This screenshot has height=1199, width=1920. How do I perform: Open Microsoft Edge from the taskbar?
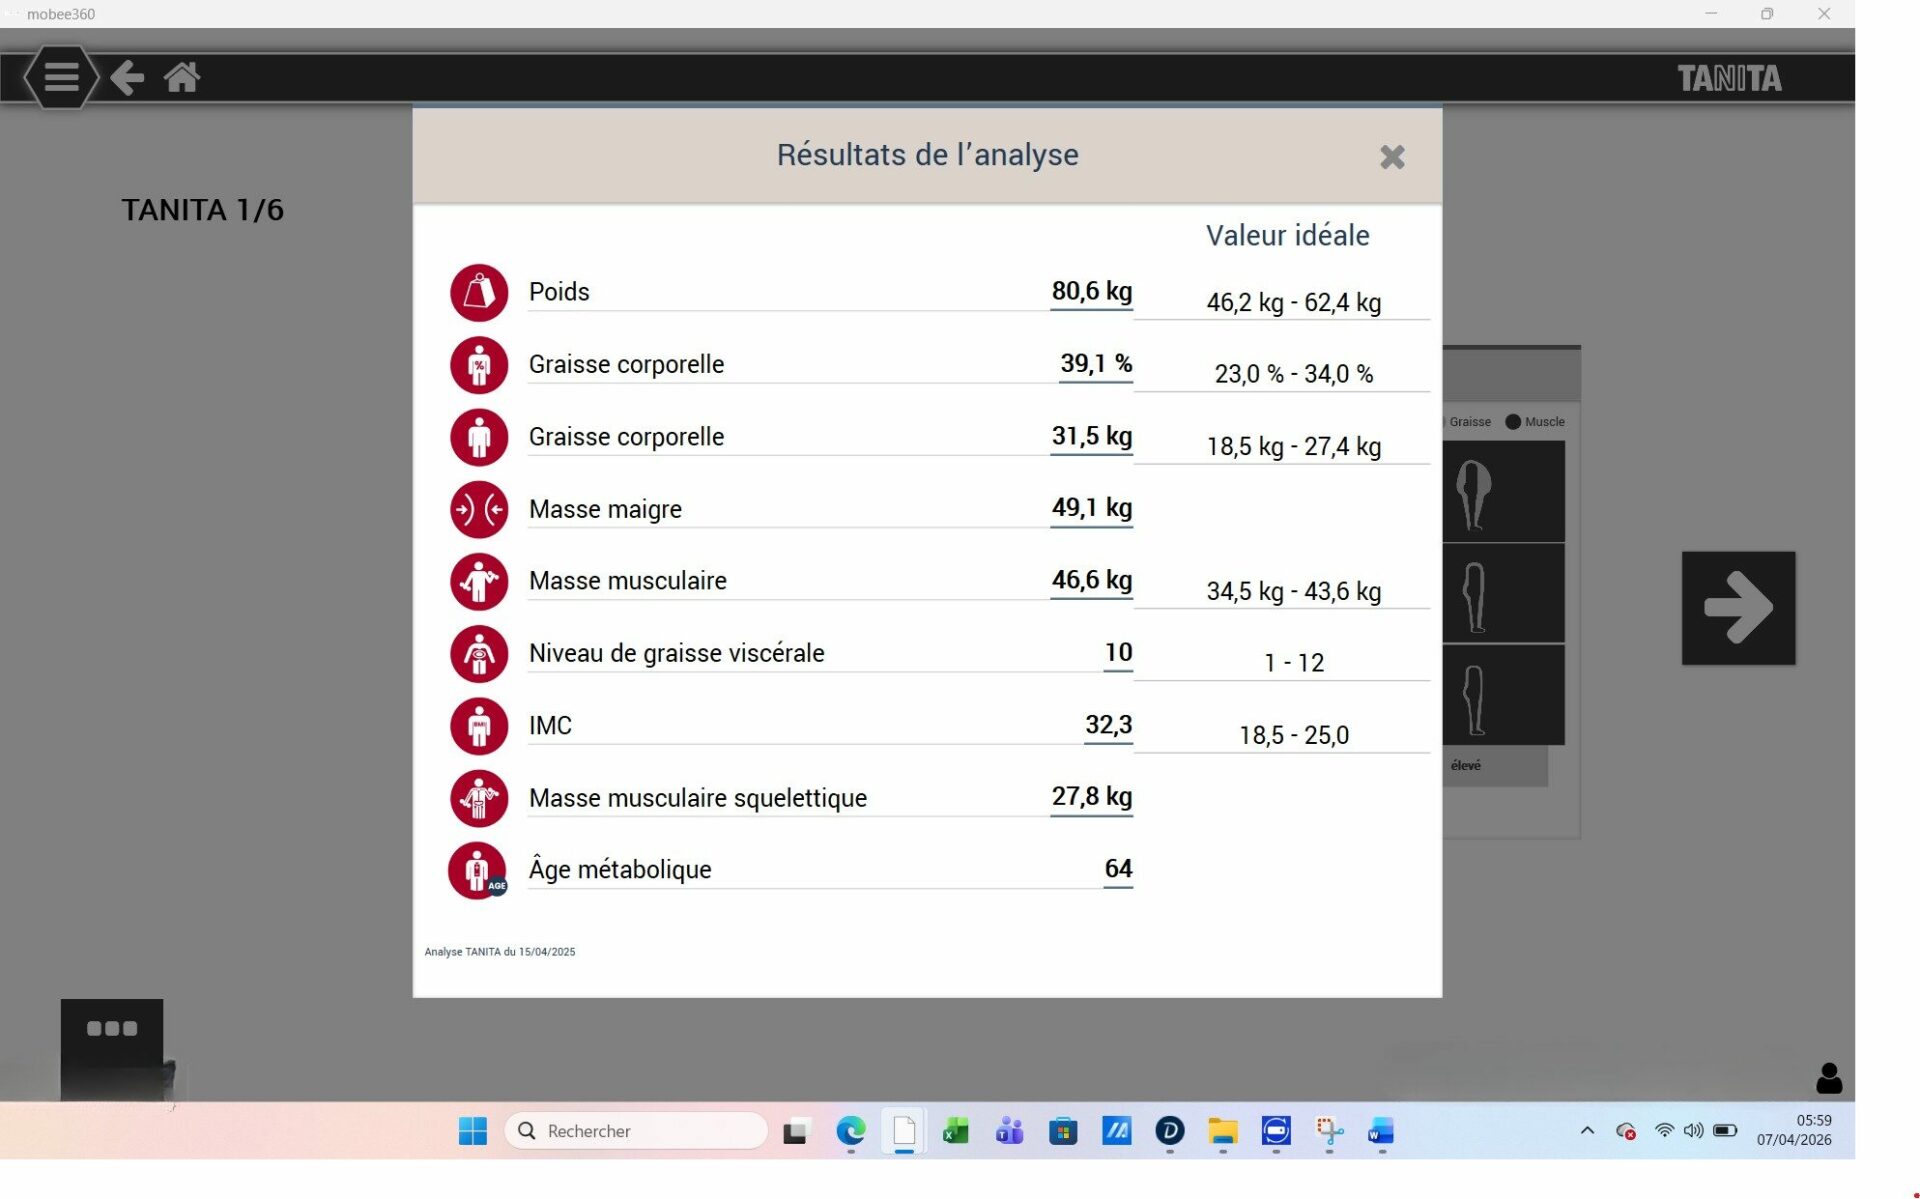tap(851, 1131)
